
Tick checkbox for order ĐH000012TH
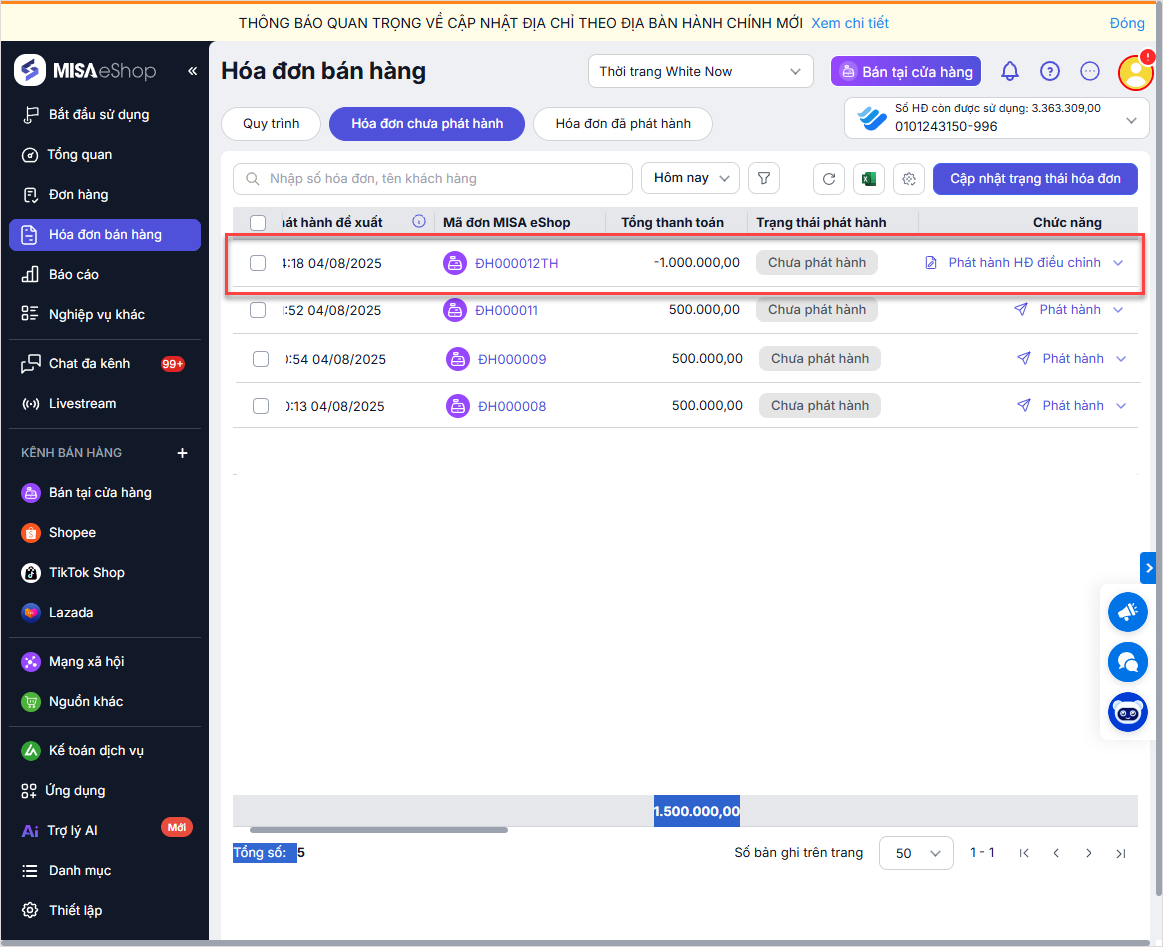click(258, 263)
